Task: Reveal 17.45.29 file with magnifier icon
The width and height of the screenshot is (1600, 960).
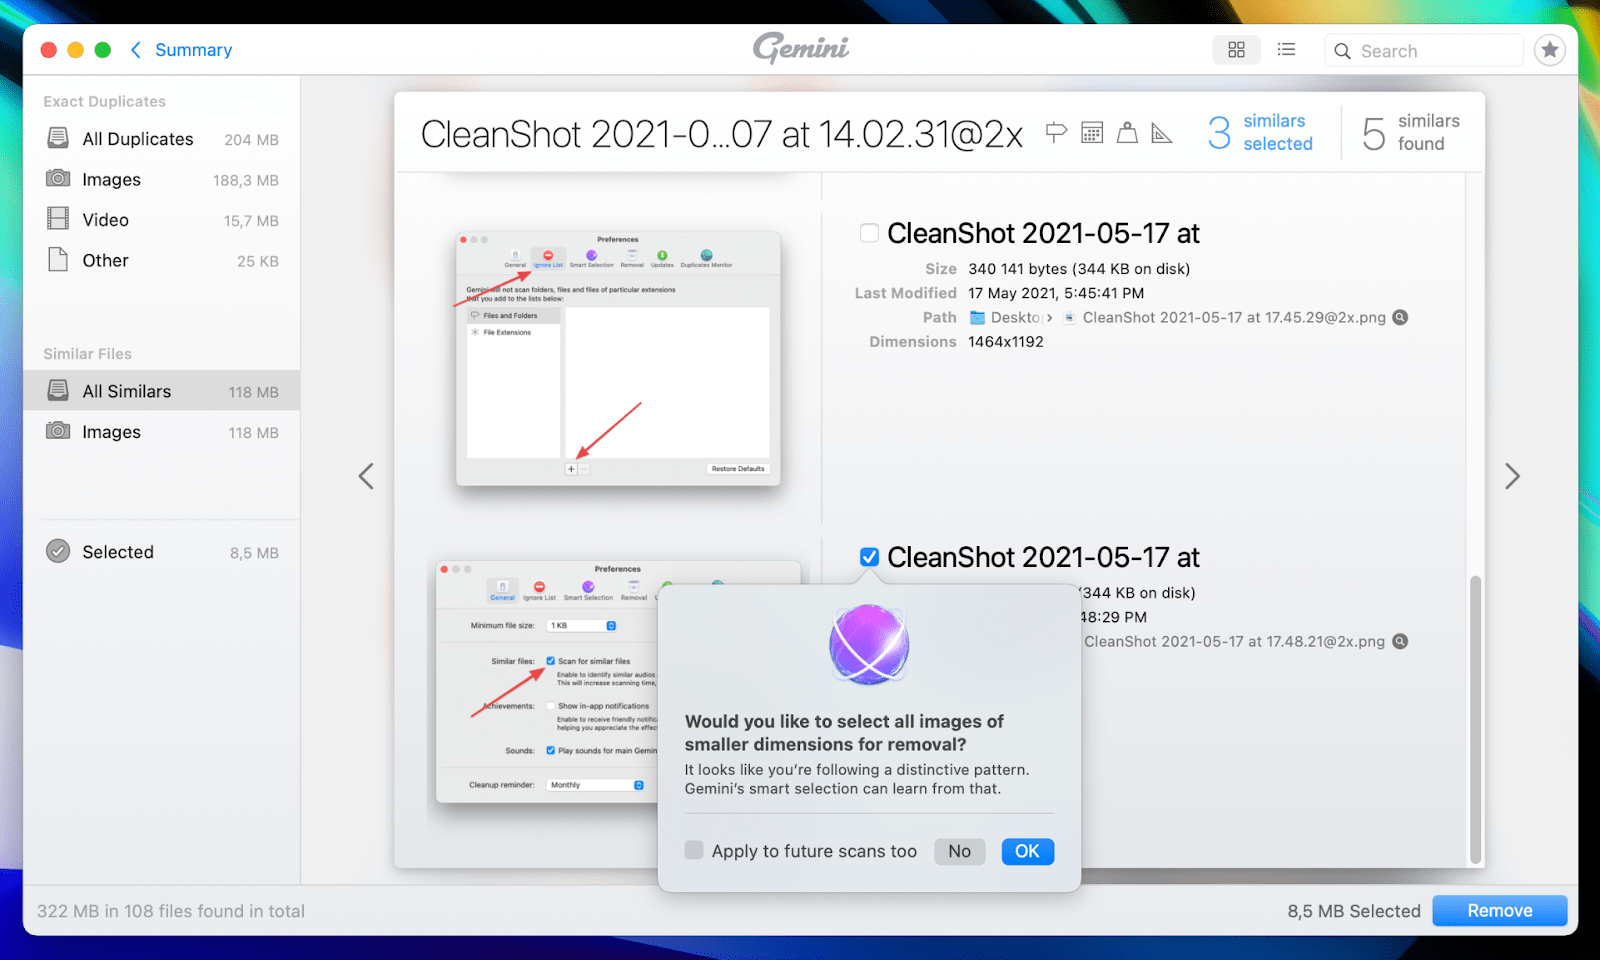Action: tap(1400, 317)
